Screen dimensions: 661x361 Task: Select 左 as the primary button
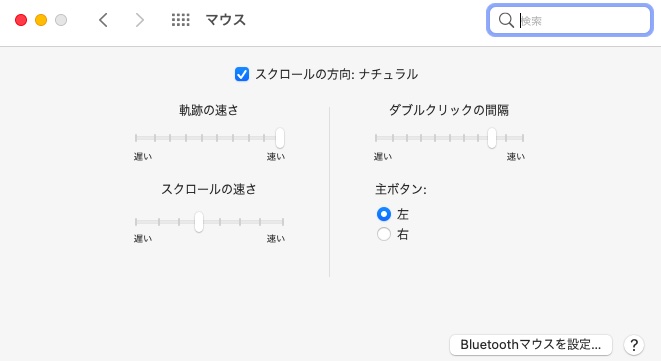[384, 214]
